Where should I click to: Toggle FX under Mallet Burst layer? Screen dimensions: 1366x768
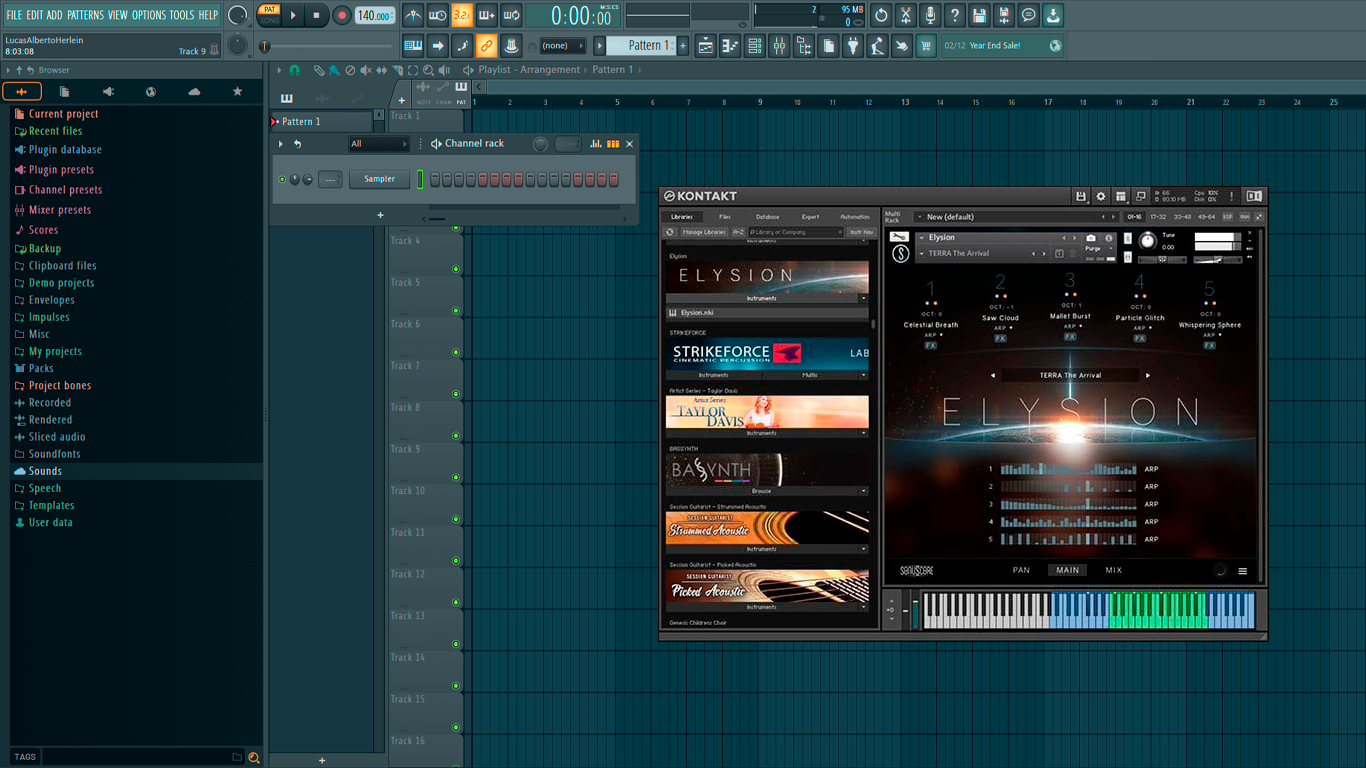pos(1070,337)
